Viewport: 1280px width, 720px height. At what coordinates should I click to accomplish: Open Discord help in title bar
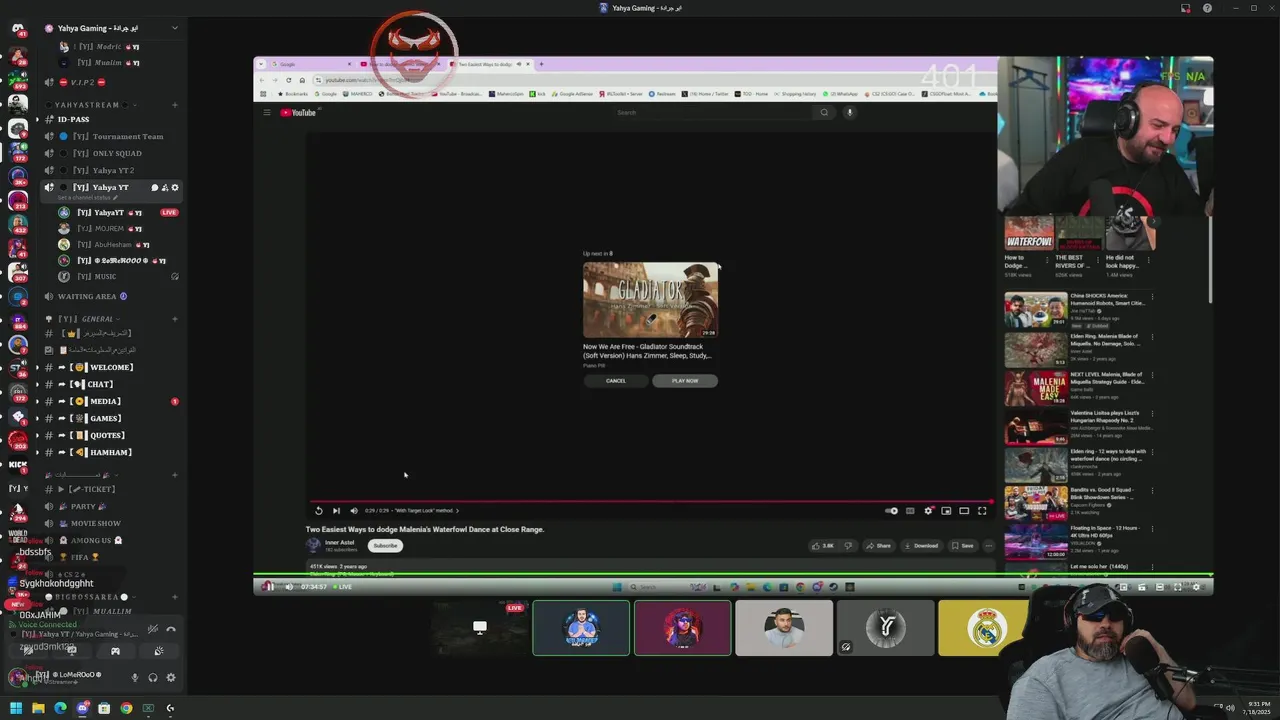[x=1207, y=8]
